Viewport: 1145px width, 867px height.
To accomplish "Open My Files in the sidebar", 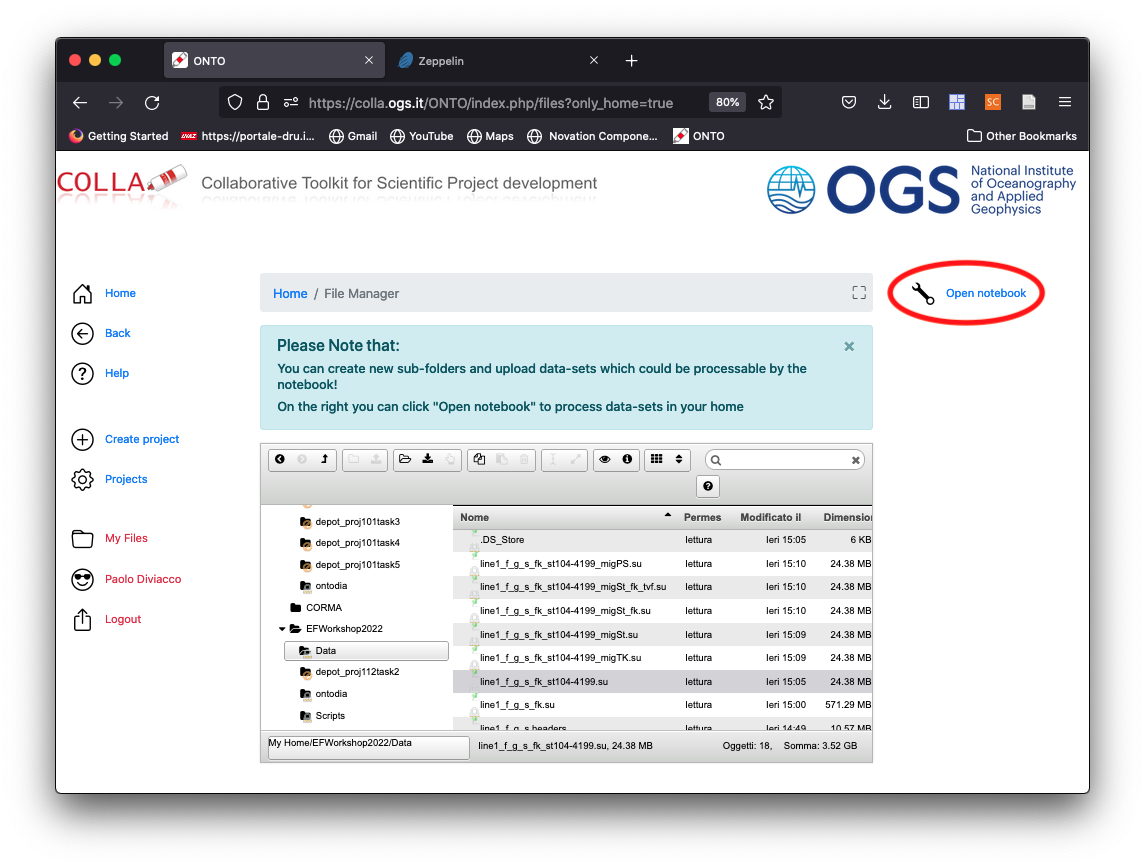I will [126, 538].
